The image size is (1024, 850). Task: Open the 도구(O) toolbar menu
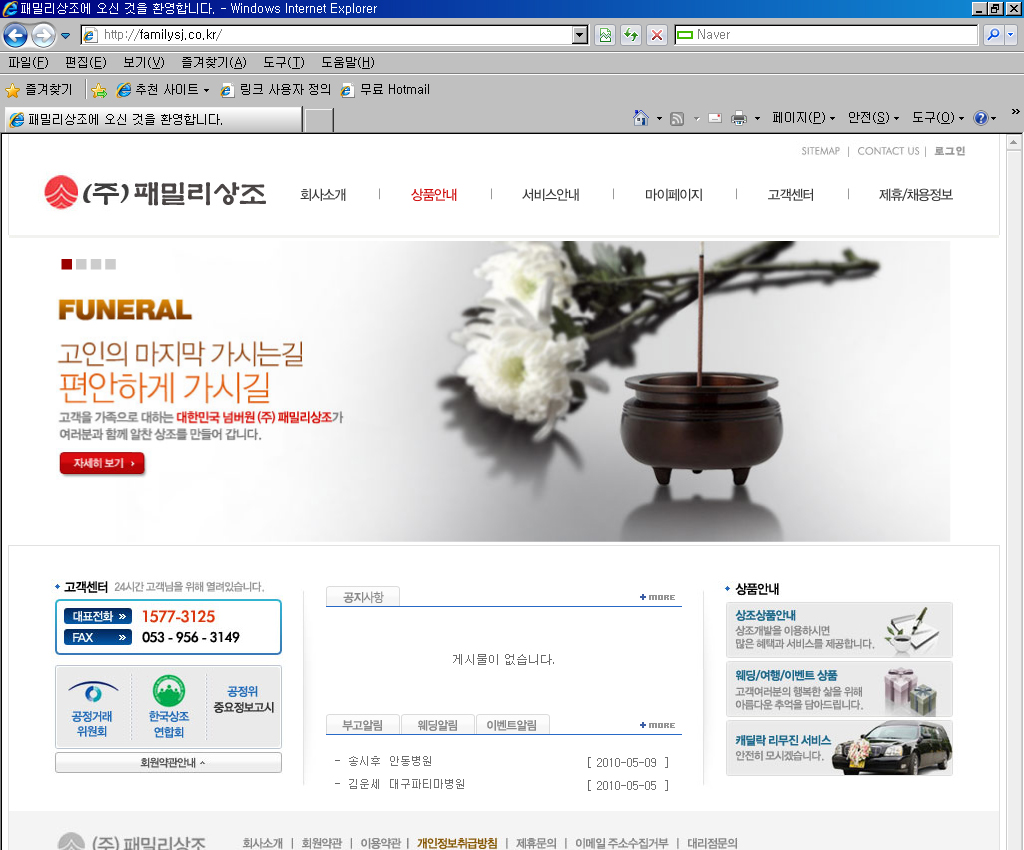[938, 118]
